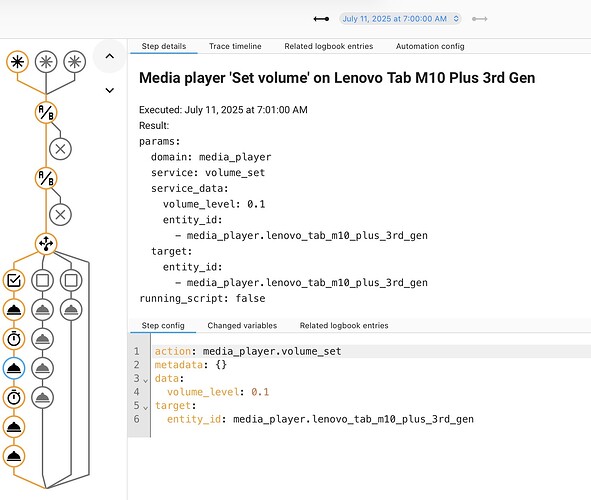
Task: Click the lower A/B condition node
Action: coord(46,178)
